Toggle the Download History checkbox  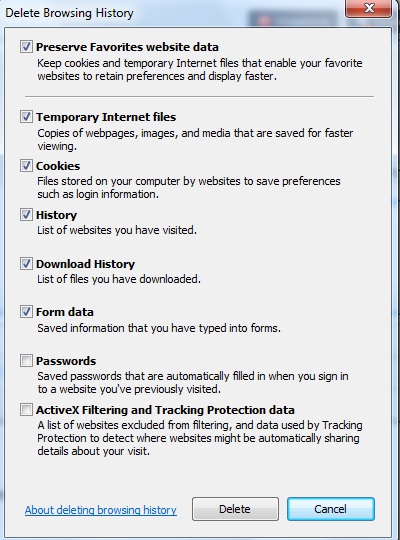click(26, 263)
